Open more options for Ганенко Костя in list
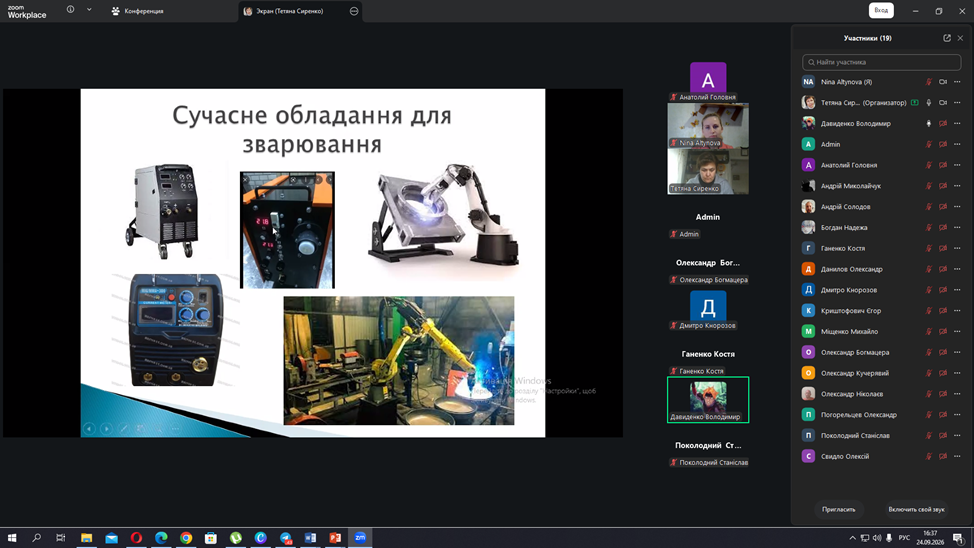Image resolution: width=974 pixels, height=548 pixels. (x=957, y=249)
